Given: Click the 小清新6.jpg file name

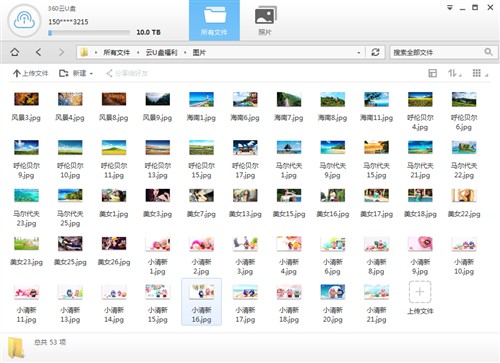Looking at the screenshot, I should click(333, 267).
